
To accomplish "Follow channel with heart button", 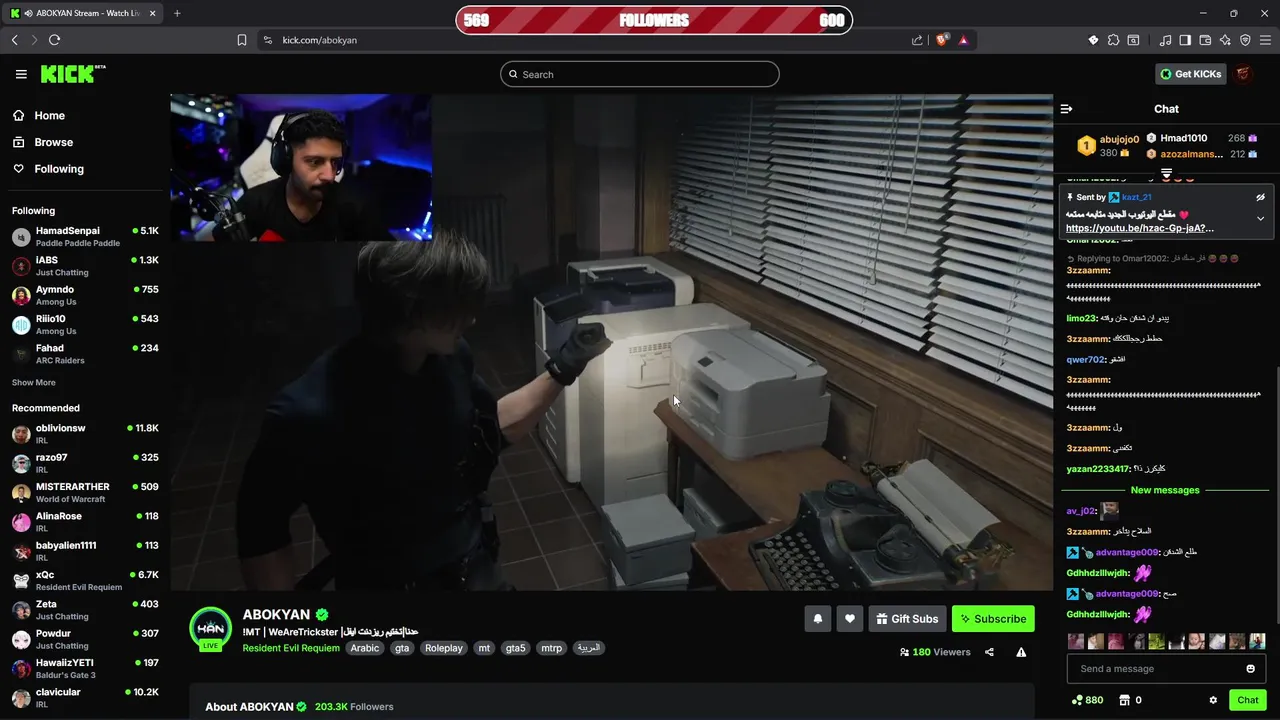I will pyautogui.click(x=850, y=619).
